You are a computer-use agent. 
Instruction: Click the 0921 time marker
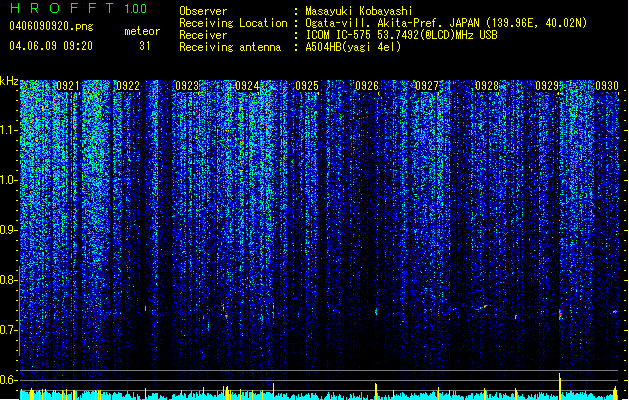(x=68, y=86)
